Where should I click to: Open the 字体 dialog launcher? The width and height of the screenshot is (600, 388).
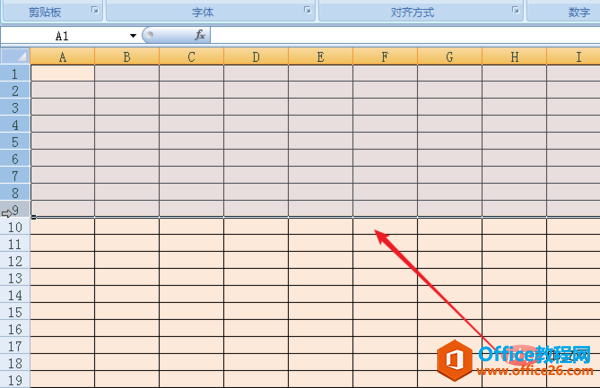click(307, 10)
